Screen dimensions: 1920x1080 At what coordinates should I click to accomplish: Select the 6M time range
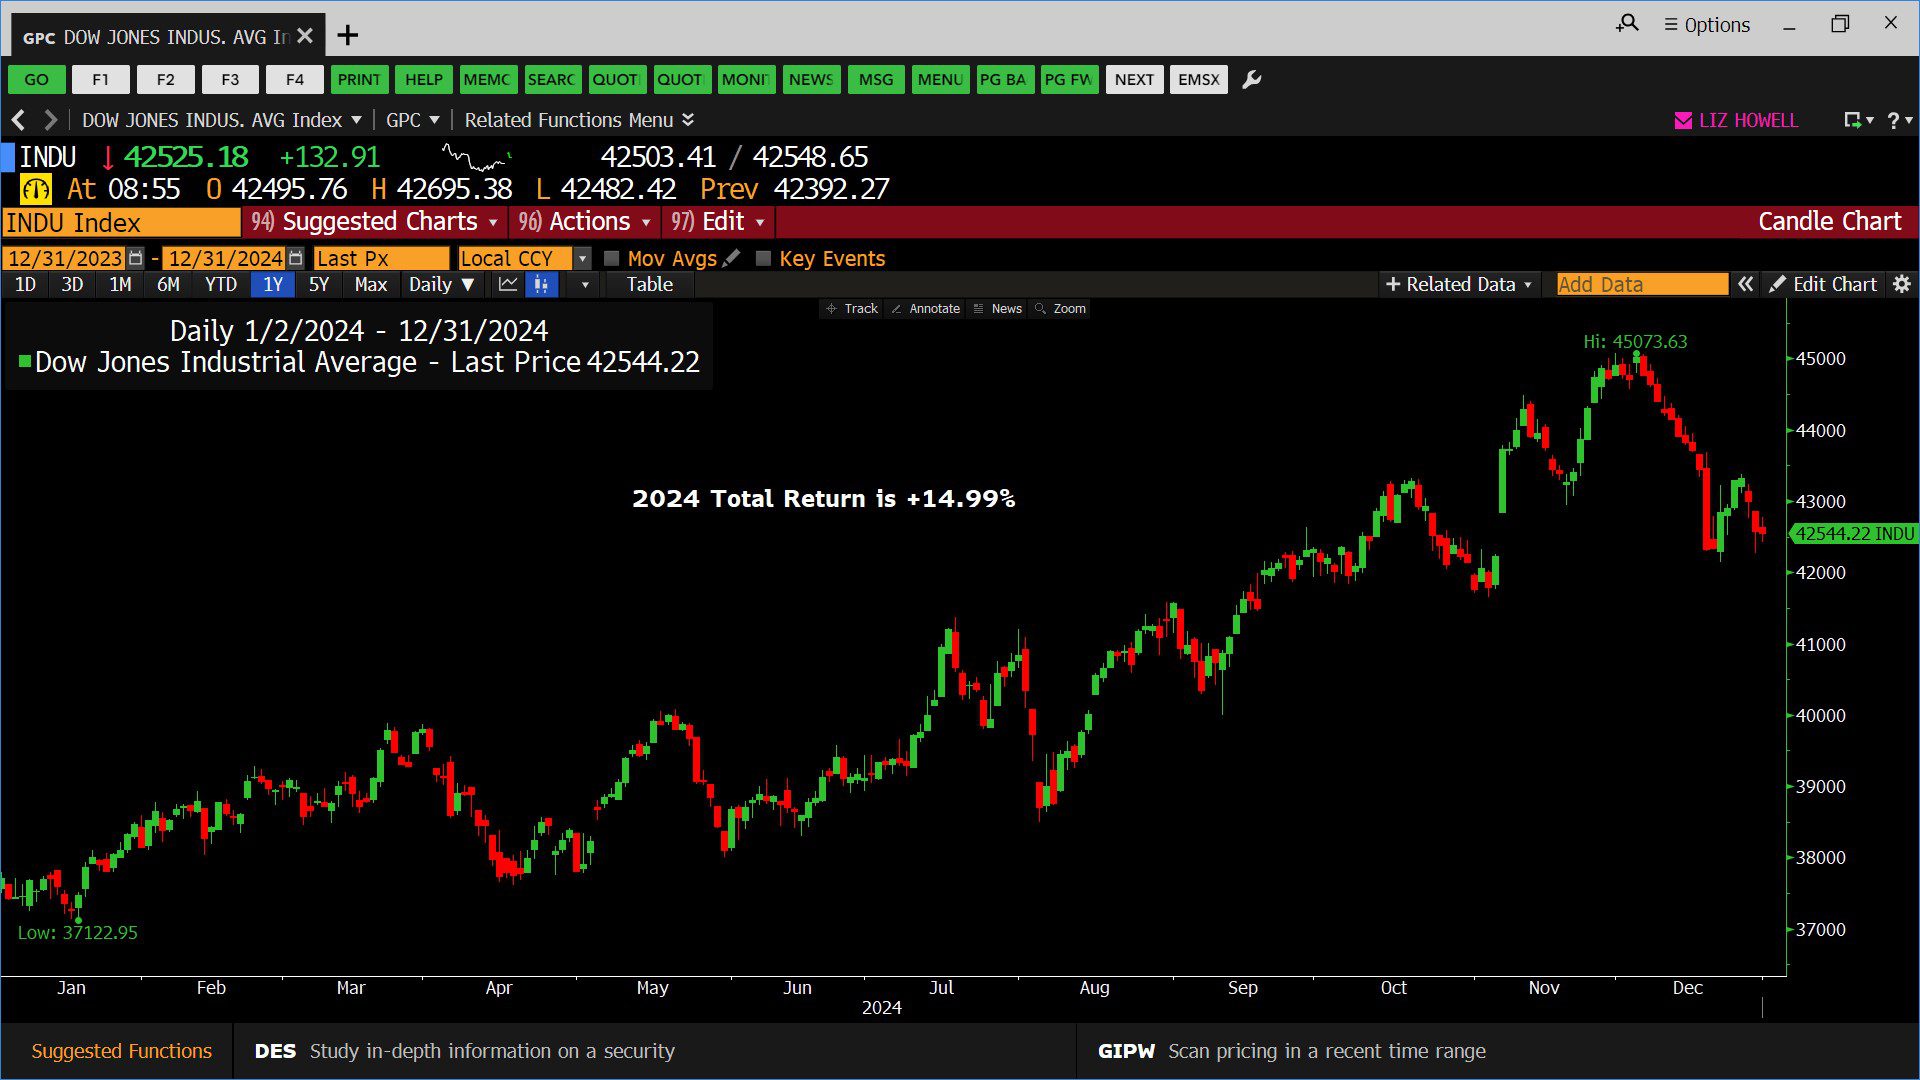(168, 285)
